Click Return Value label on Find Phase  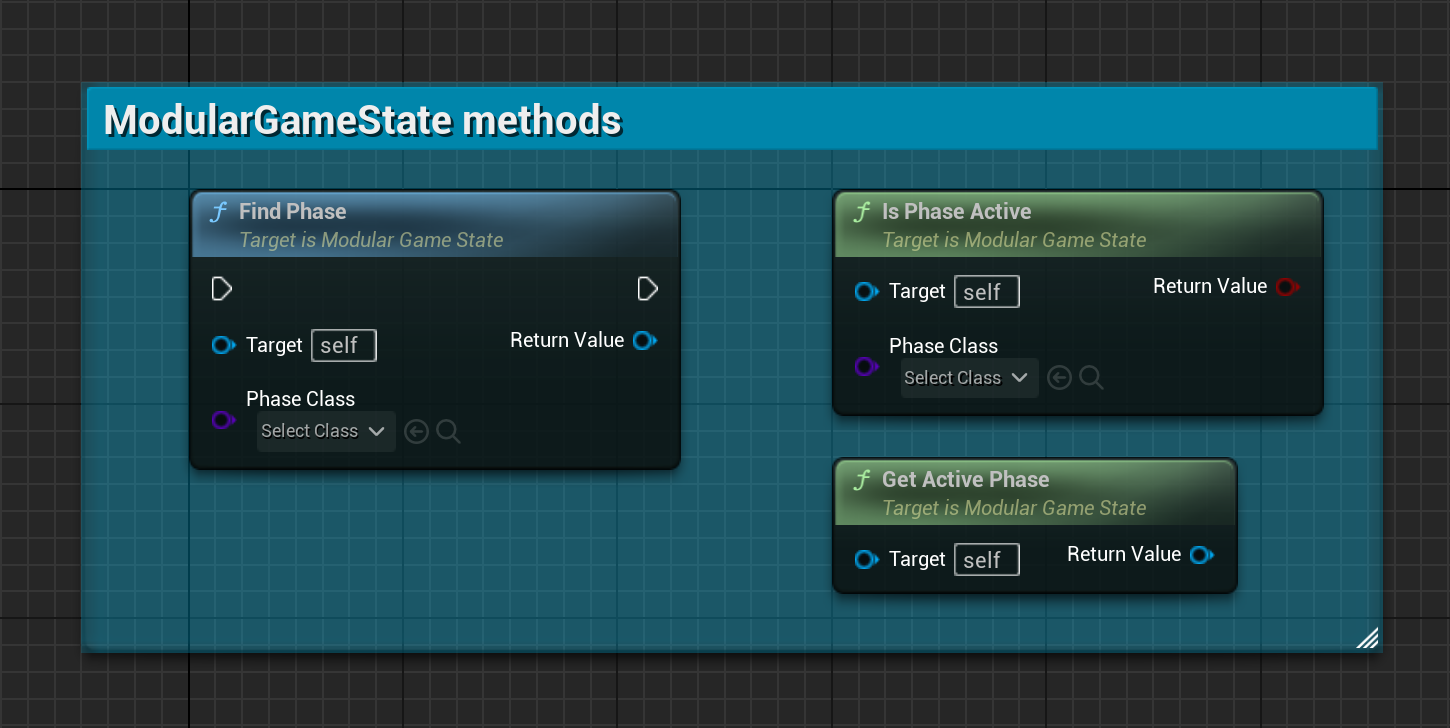click(567, 340)
